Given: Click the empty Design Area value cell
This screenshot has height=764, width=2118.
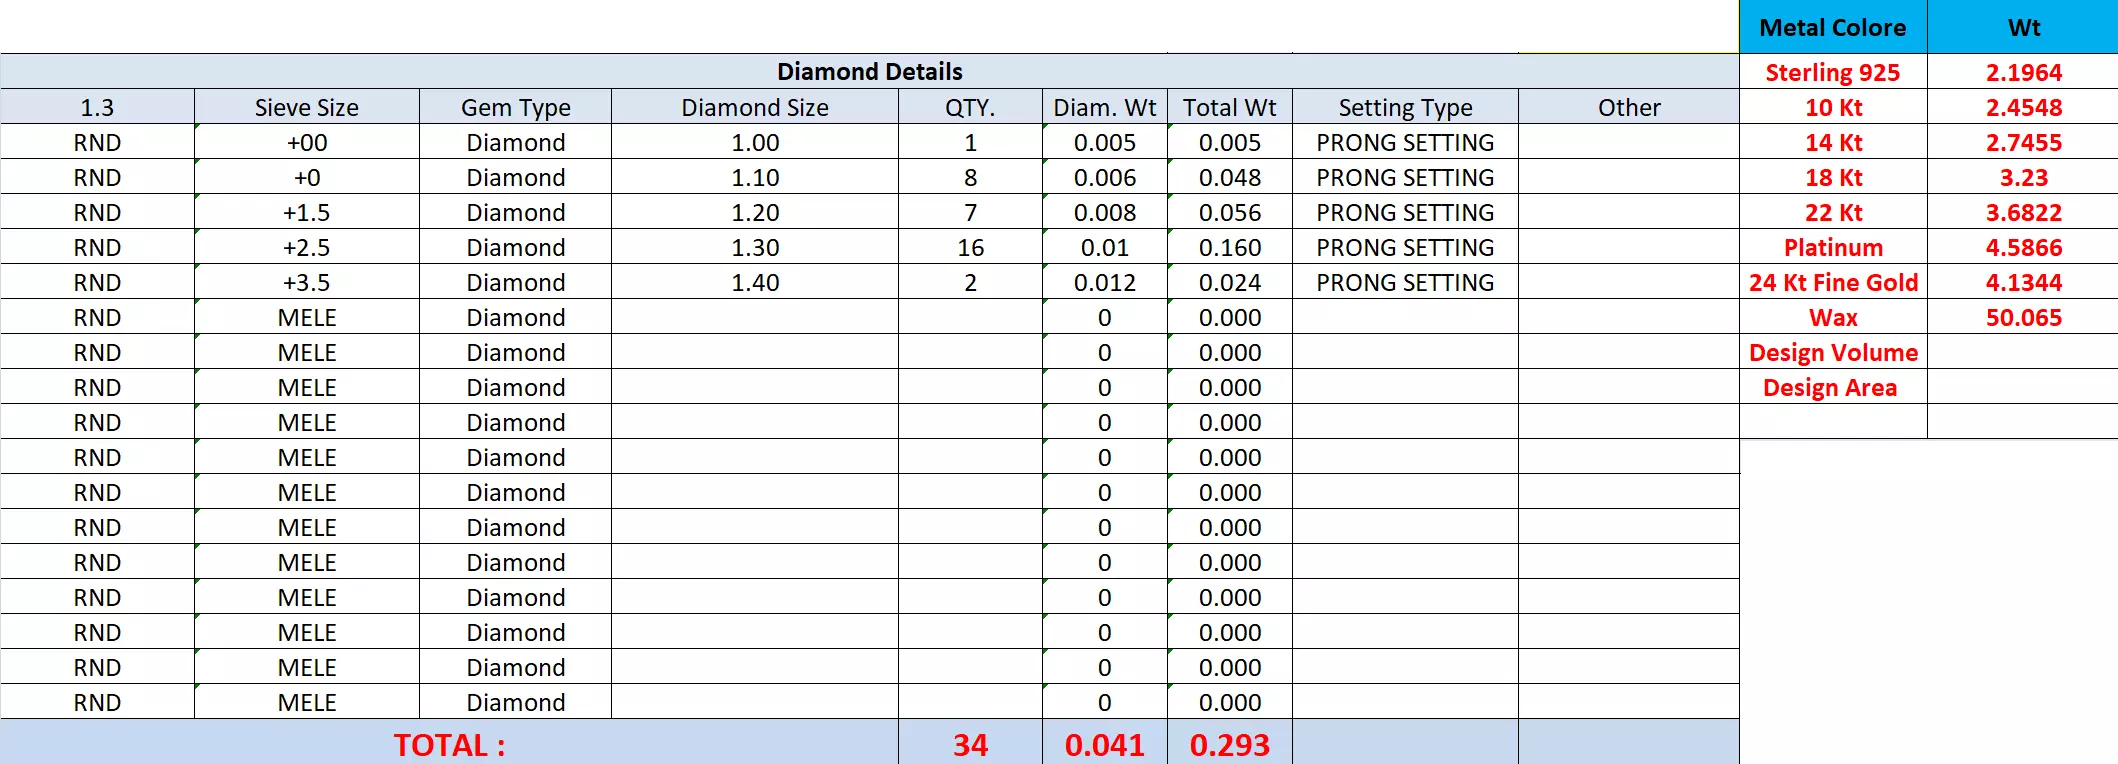Looking at the screenshot, I should tap(2023, 387).
